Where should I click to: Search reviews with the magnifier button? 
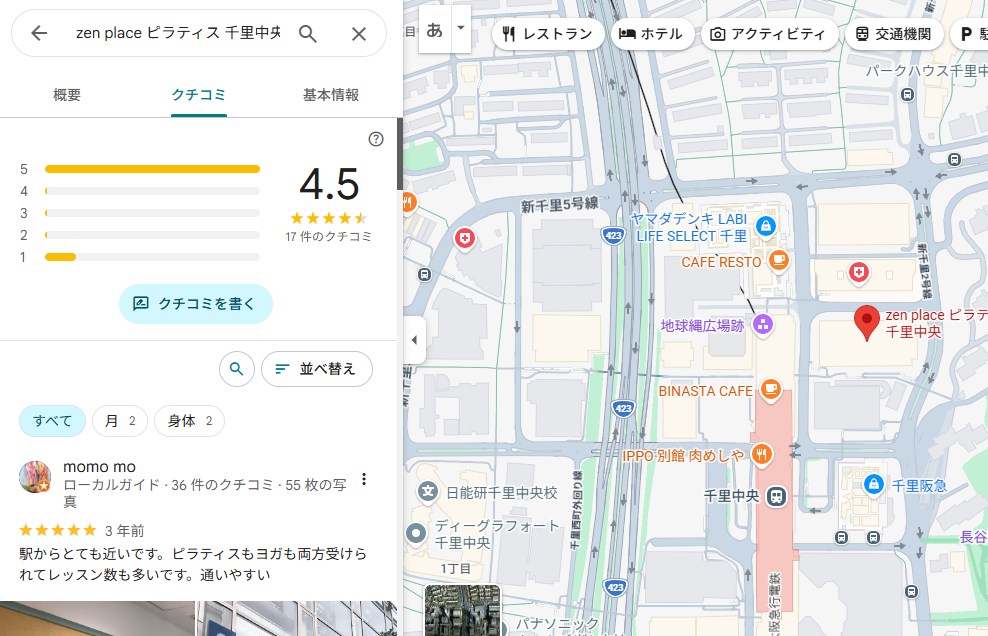pos(236,369)
